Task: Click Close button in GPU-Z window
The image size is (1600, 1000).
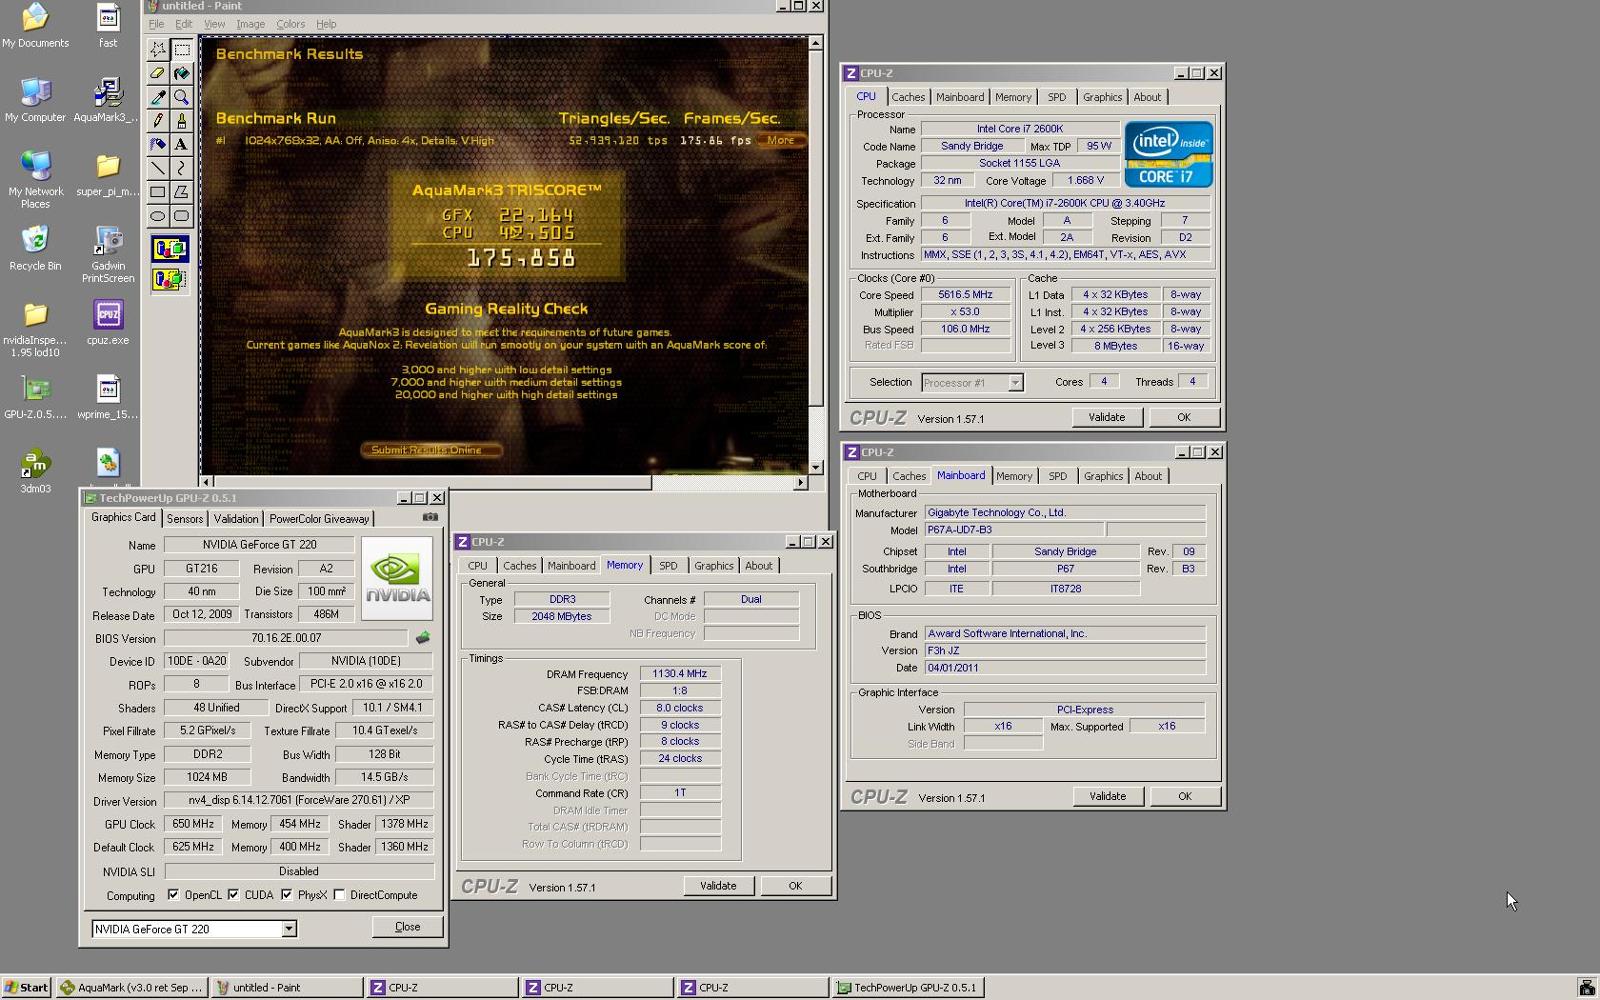Action: click(x=408, y=927)
